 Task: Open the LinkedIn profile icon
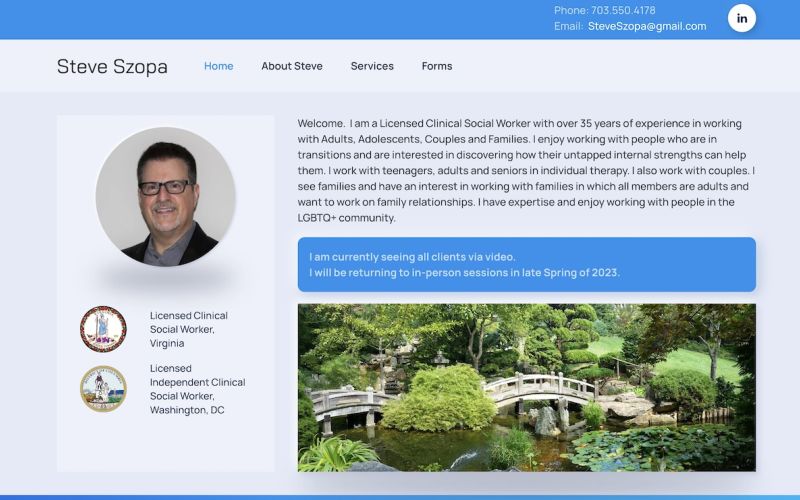[x=741, y=18]
